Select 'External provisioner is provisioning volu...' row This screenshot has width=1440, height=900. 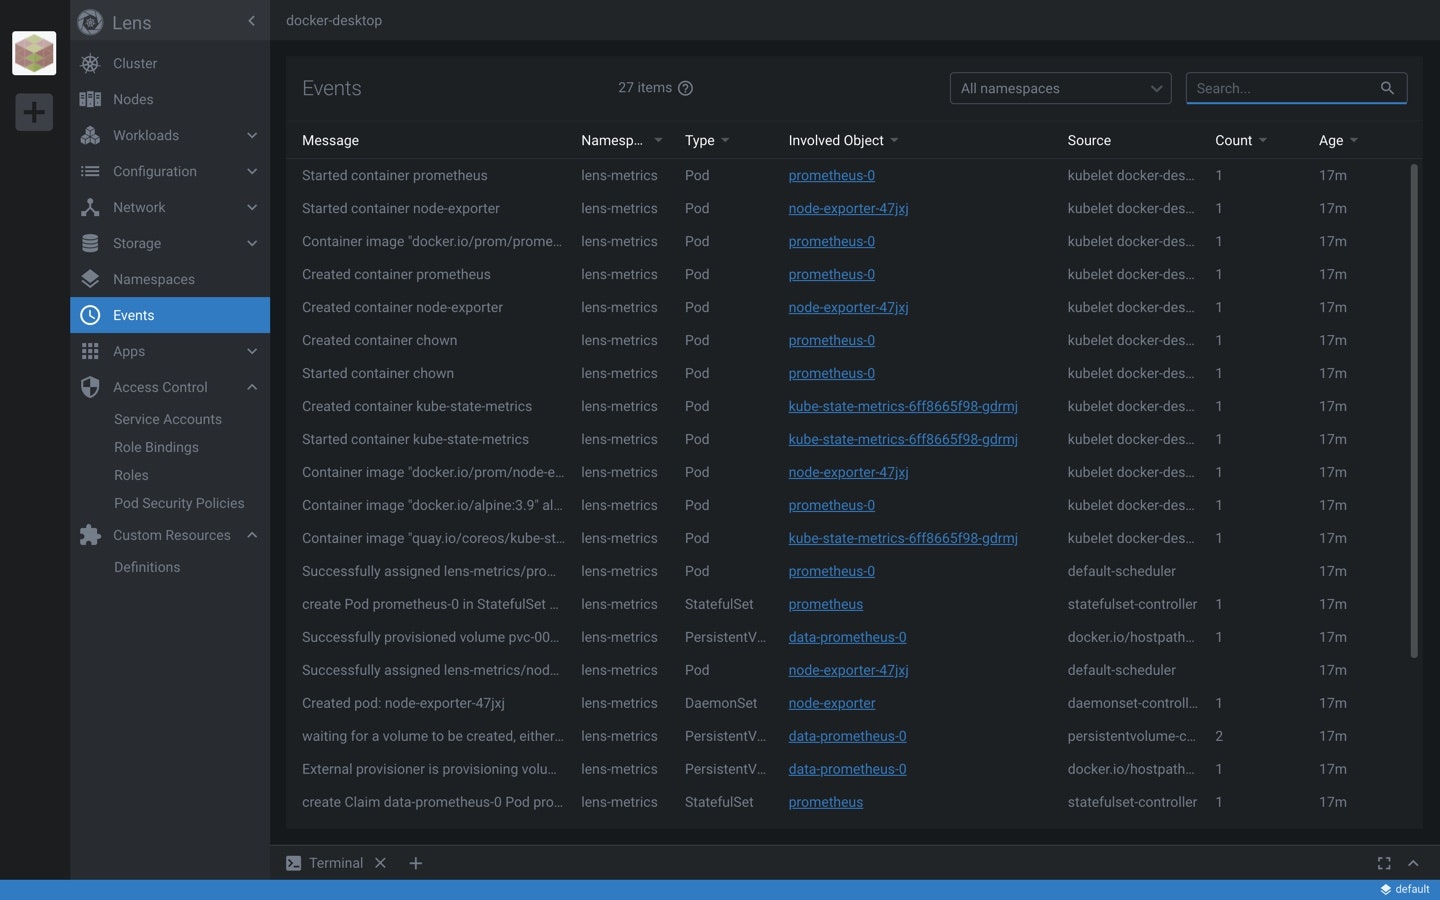(x=846, y=769)
